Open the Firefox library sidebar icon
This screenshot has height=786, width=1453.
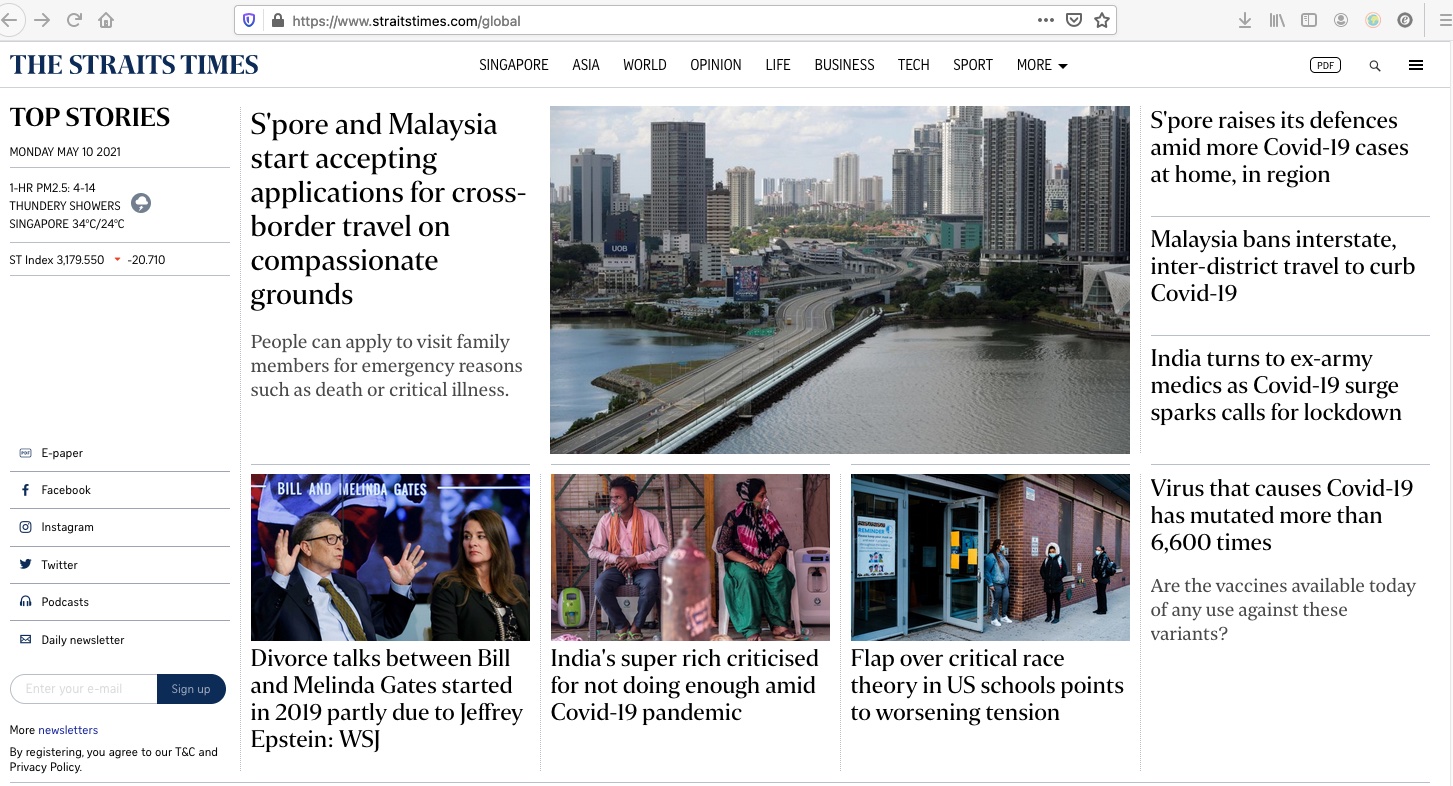tap(1277, 20)
